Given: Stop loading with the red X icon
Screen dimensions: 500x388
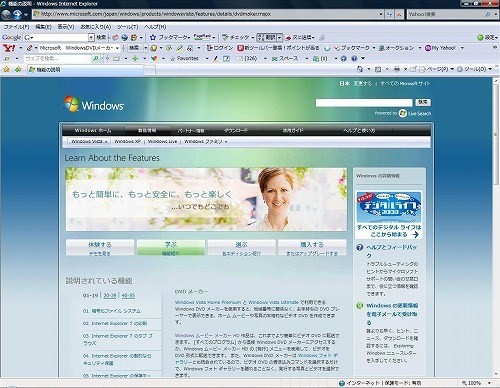Looking at the screenshot, I should pyautogui.click(x=399, y=14).
